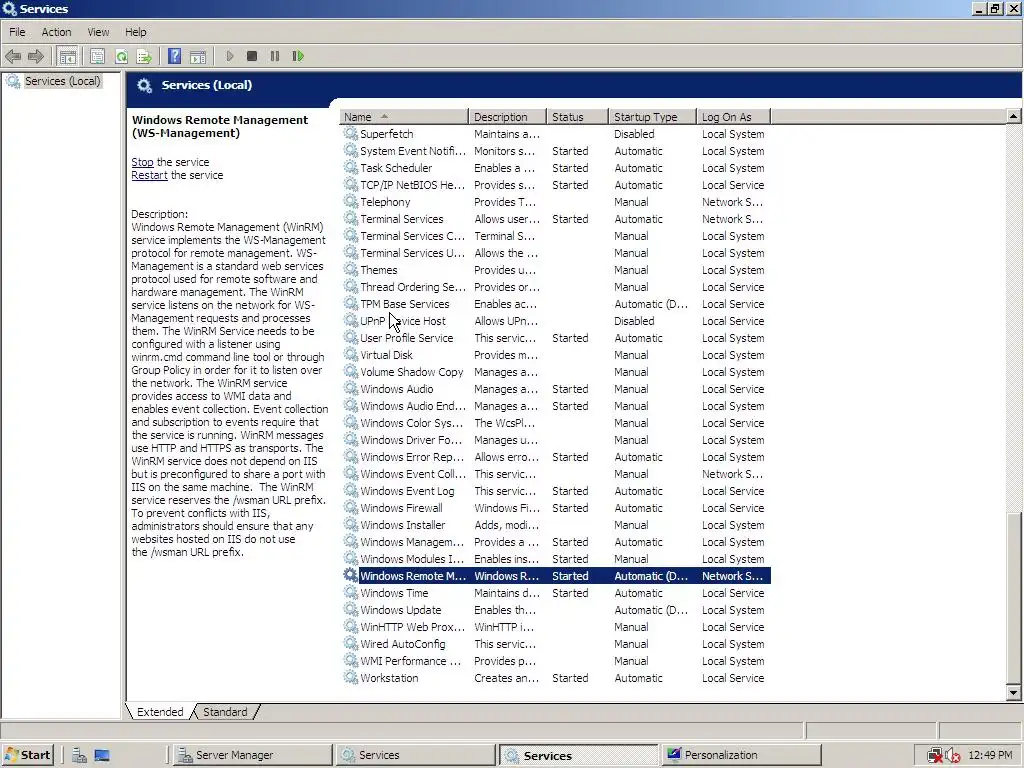Click the Restart the service link

click(150, 175)
